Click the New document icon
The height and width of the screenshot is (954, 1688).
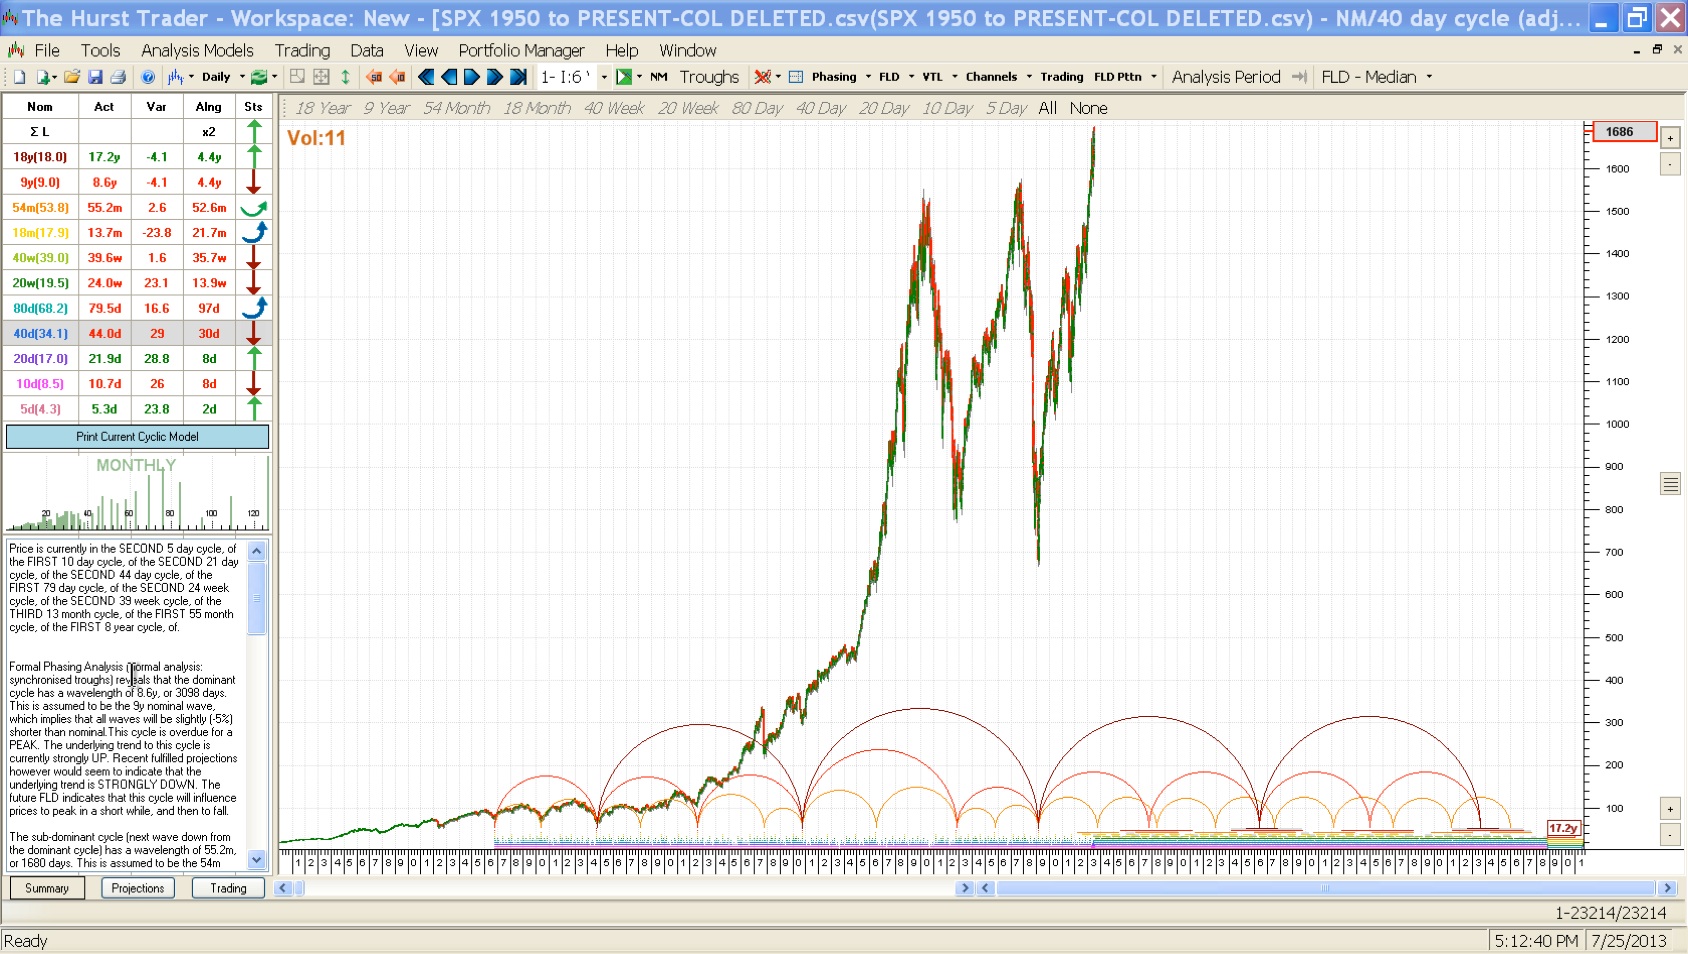[x=19, y=77]
